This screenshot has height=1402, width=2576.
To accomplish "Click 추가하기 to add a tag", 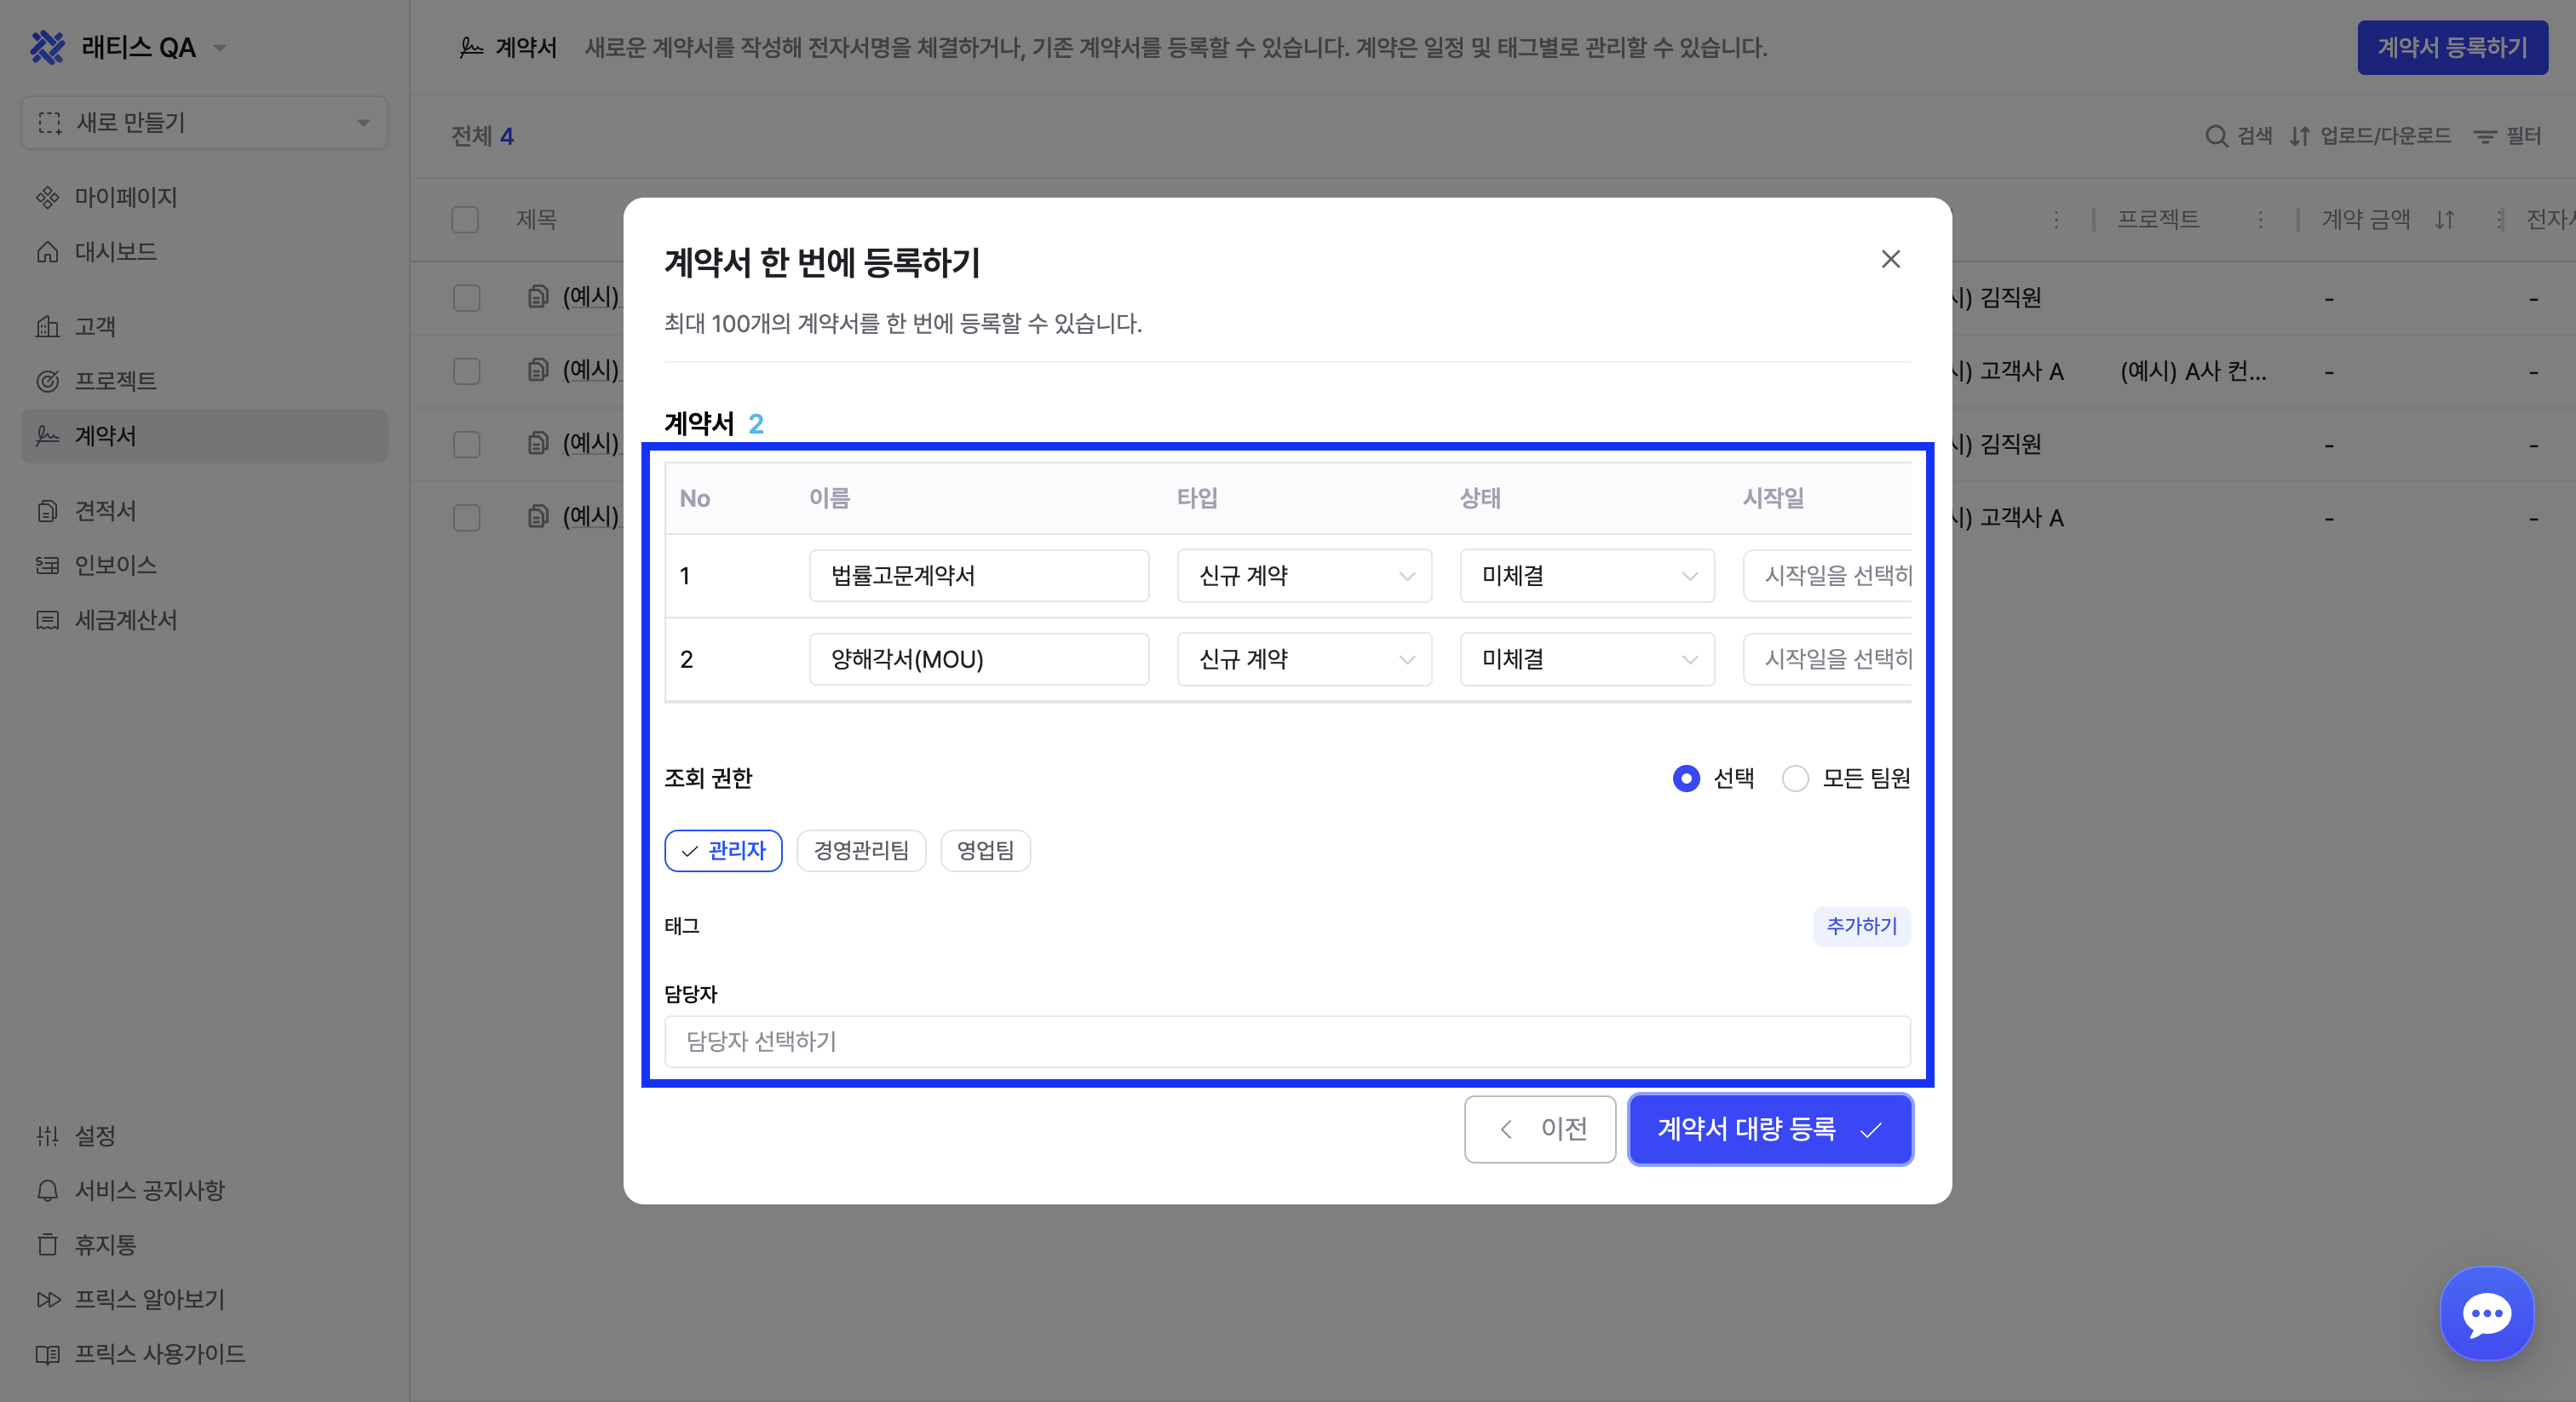I will 1861,926.
